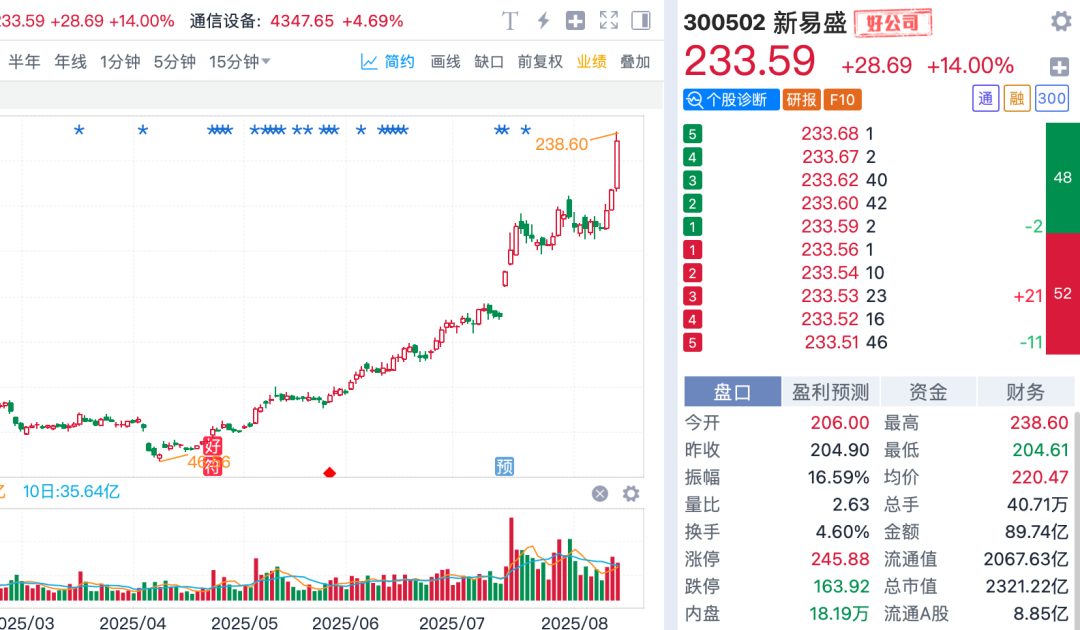Enable 前复权 price adjustment
This screenshot has width=1080, height=630.
tap(541, 61)
